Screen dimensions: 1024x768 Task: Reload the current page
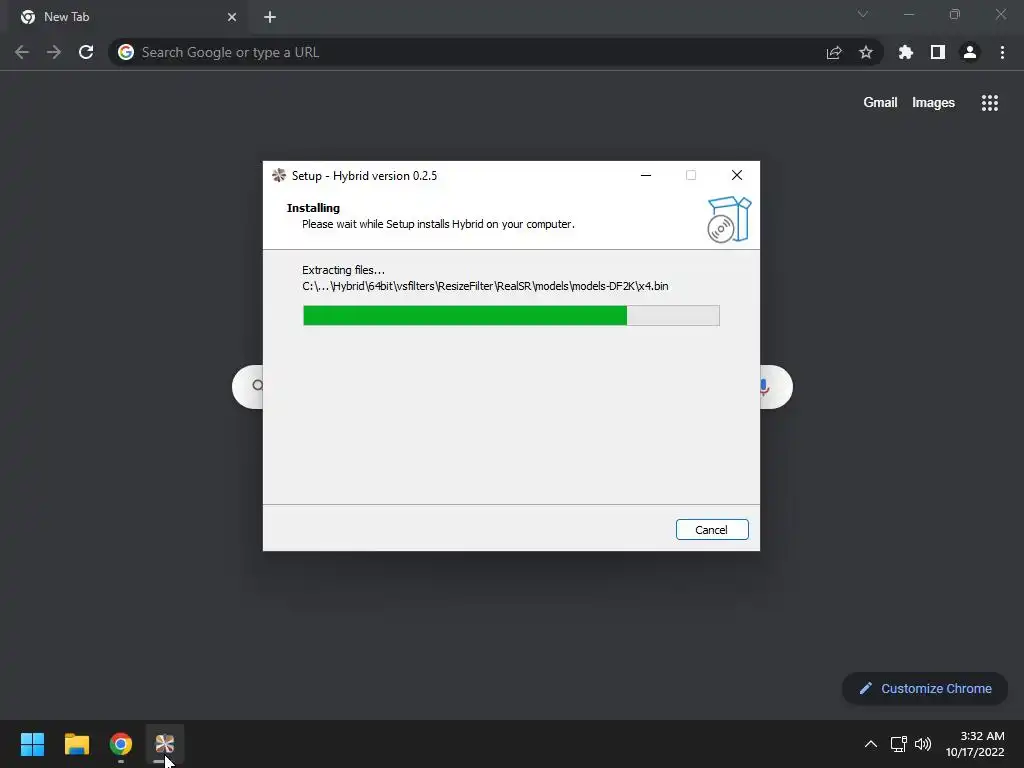[x=86, y=52]
